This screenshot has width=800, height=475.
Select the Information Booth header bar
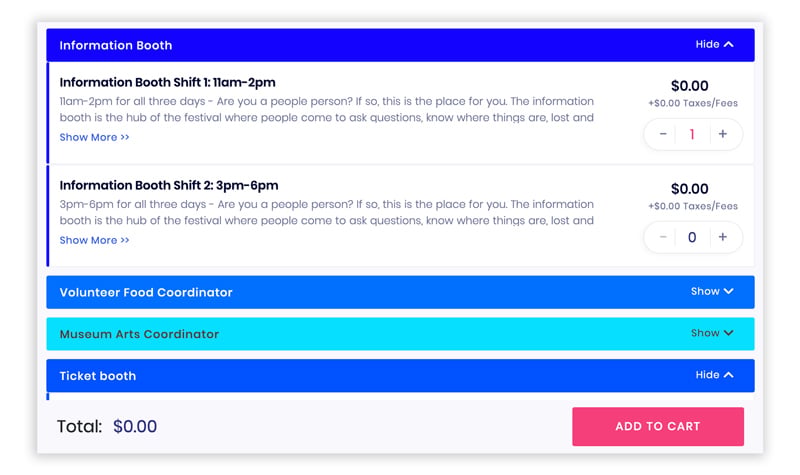401,45
